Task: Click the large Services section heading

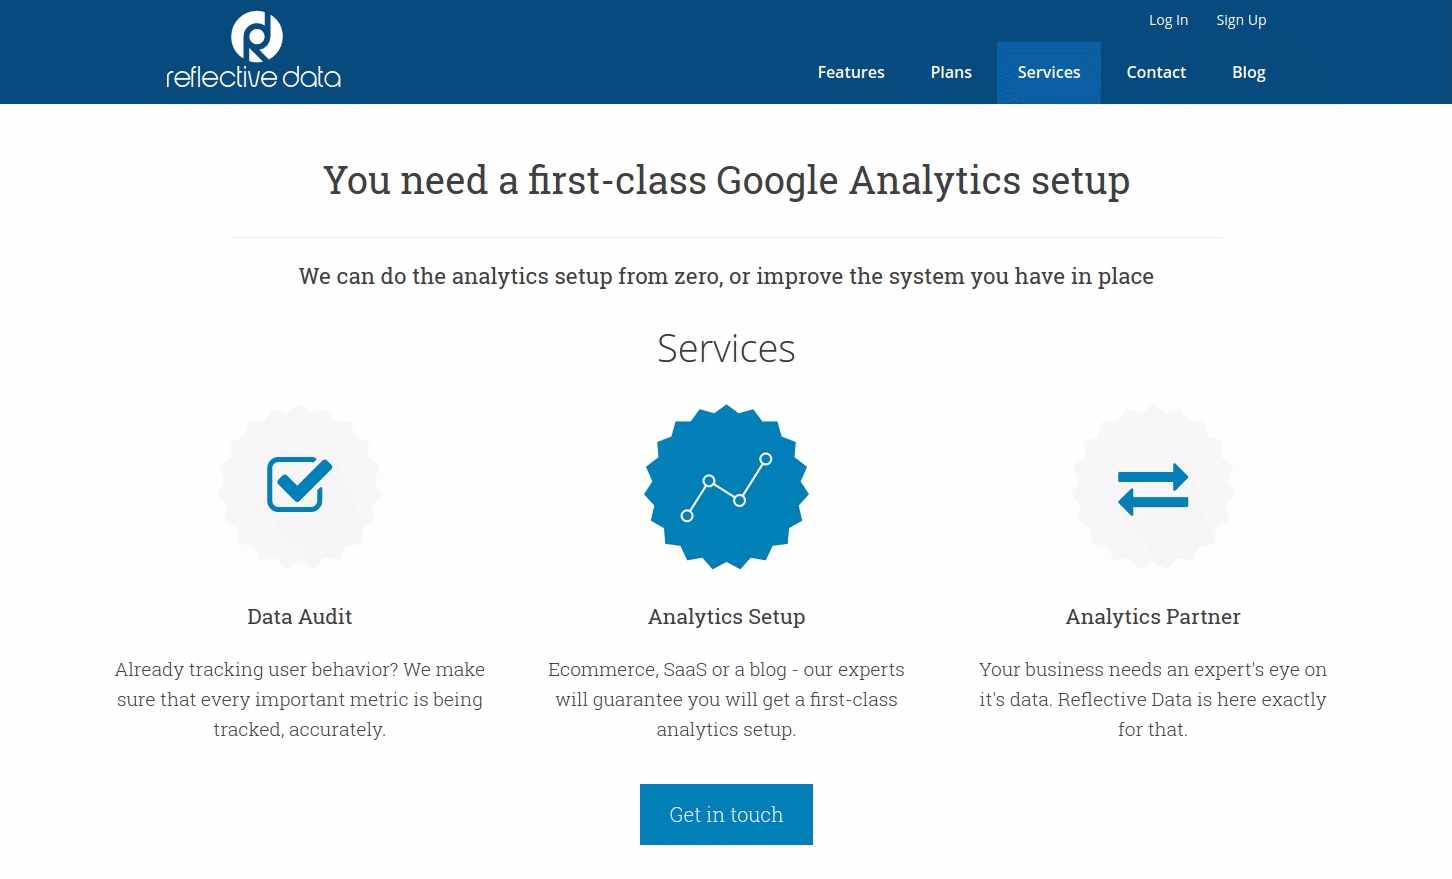Action: tap(726, 349)
